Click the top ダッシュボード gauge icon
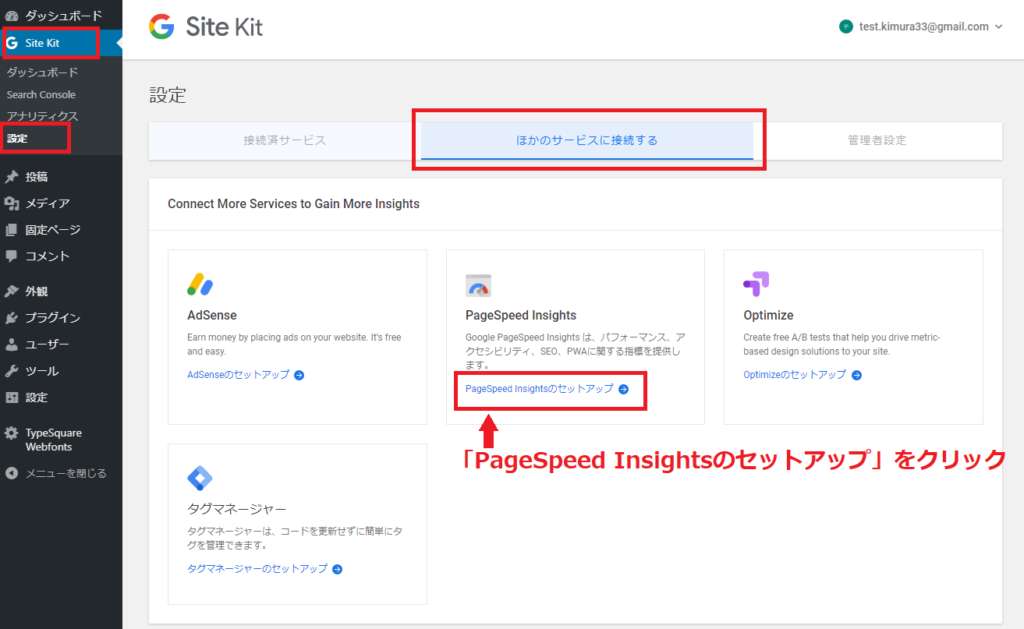 tap(12, 16)
